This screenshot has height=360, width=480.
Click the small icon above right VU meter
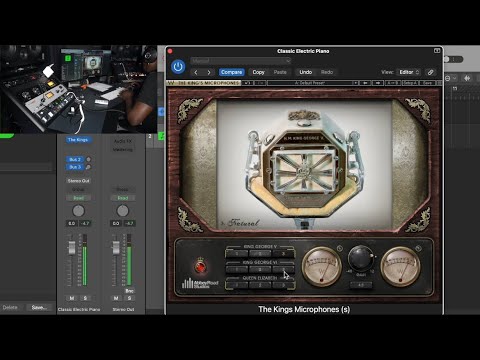(418, 248)
